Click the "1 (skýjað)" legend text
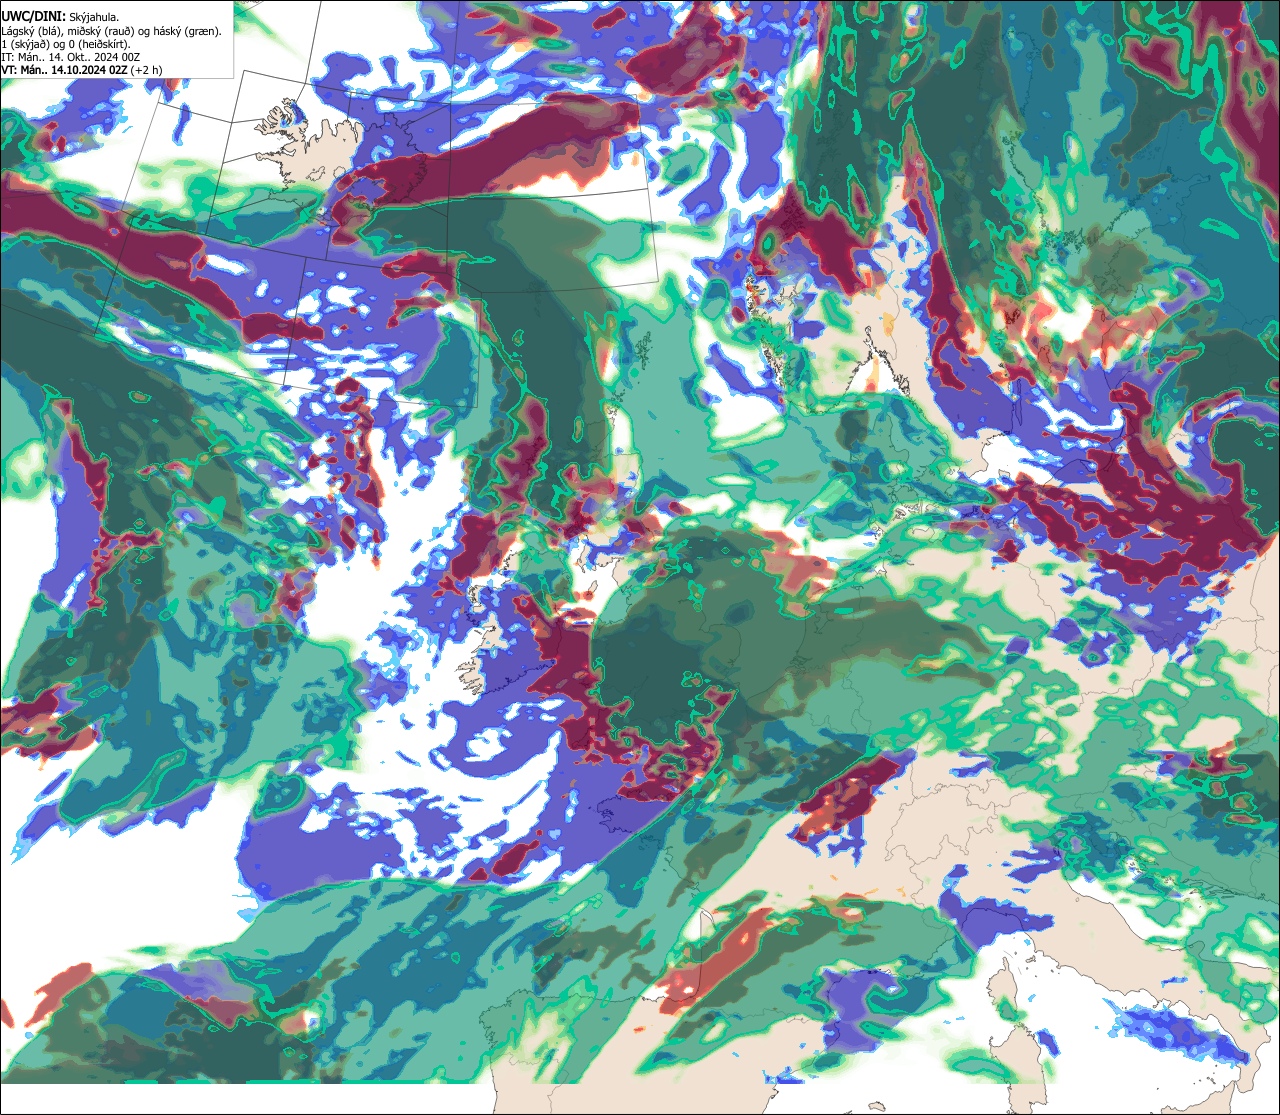Screen dimensions: 1280x1115 pos(24,44)
